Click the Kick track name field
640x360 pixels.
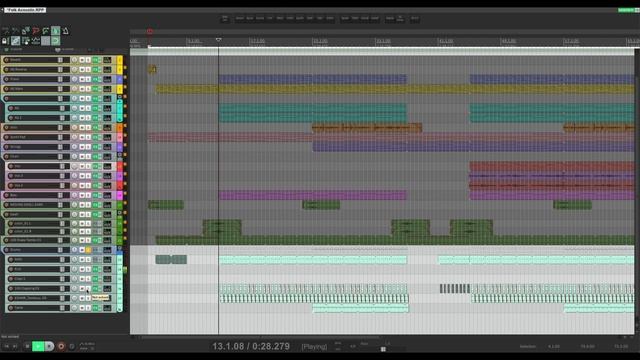[37, 269]
